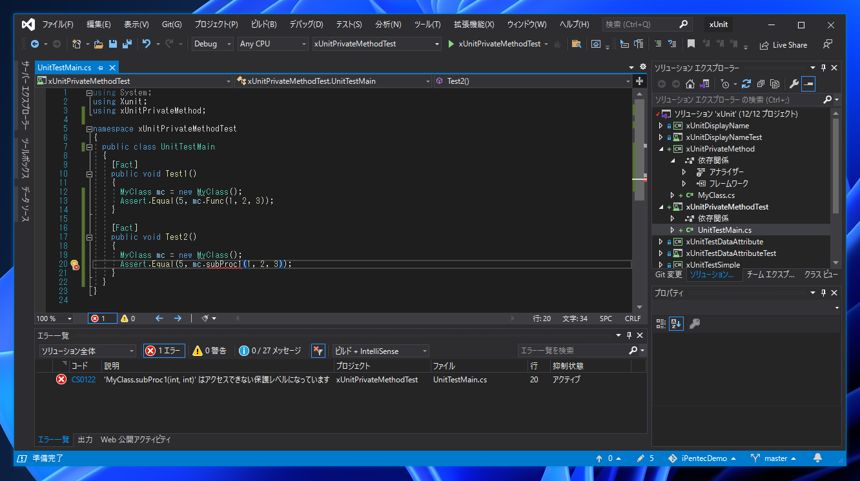
Task: Open the Any CPU platform dropdown
Action: (272, 44)
